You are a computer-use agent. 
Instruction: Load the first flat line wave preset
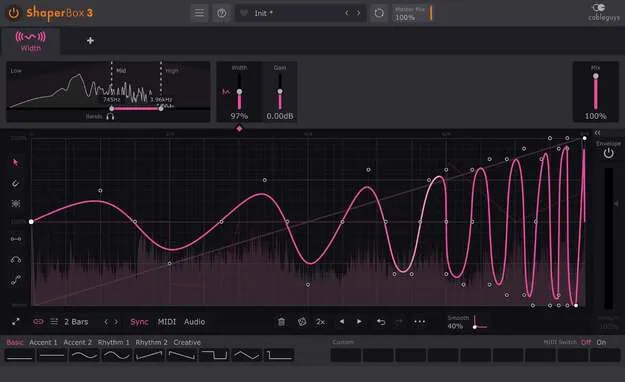point(20,355)
